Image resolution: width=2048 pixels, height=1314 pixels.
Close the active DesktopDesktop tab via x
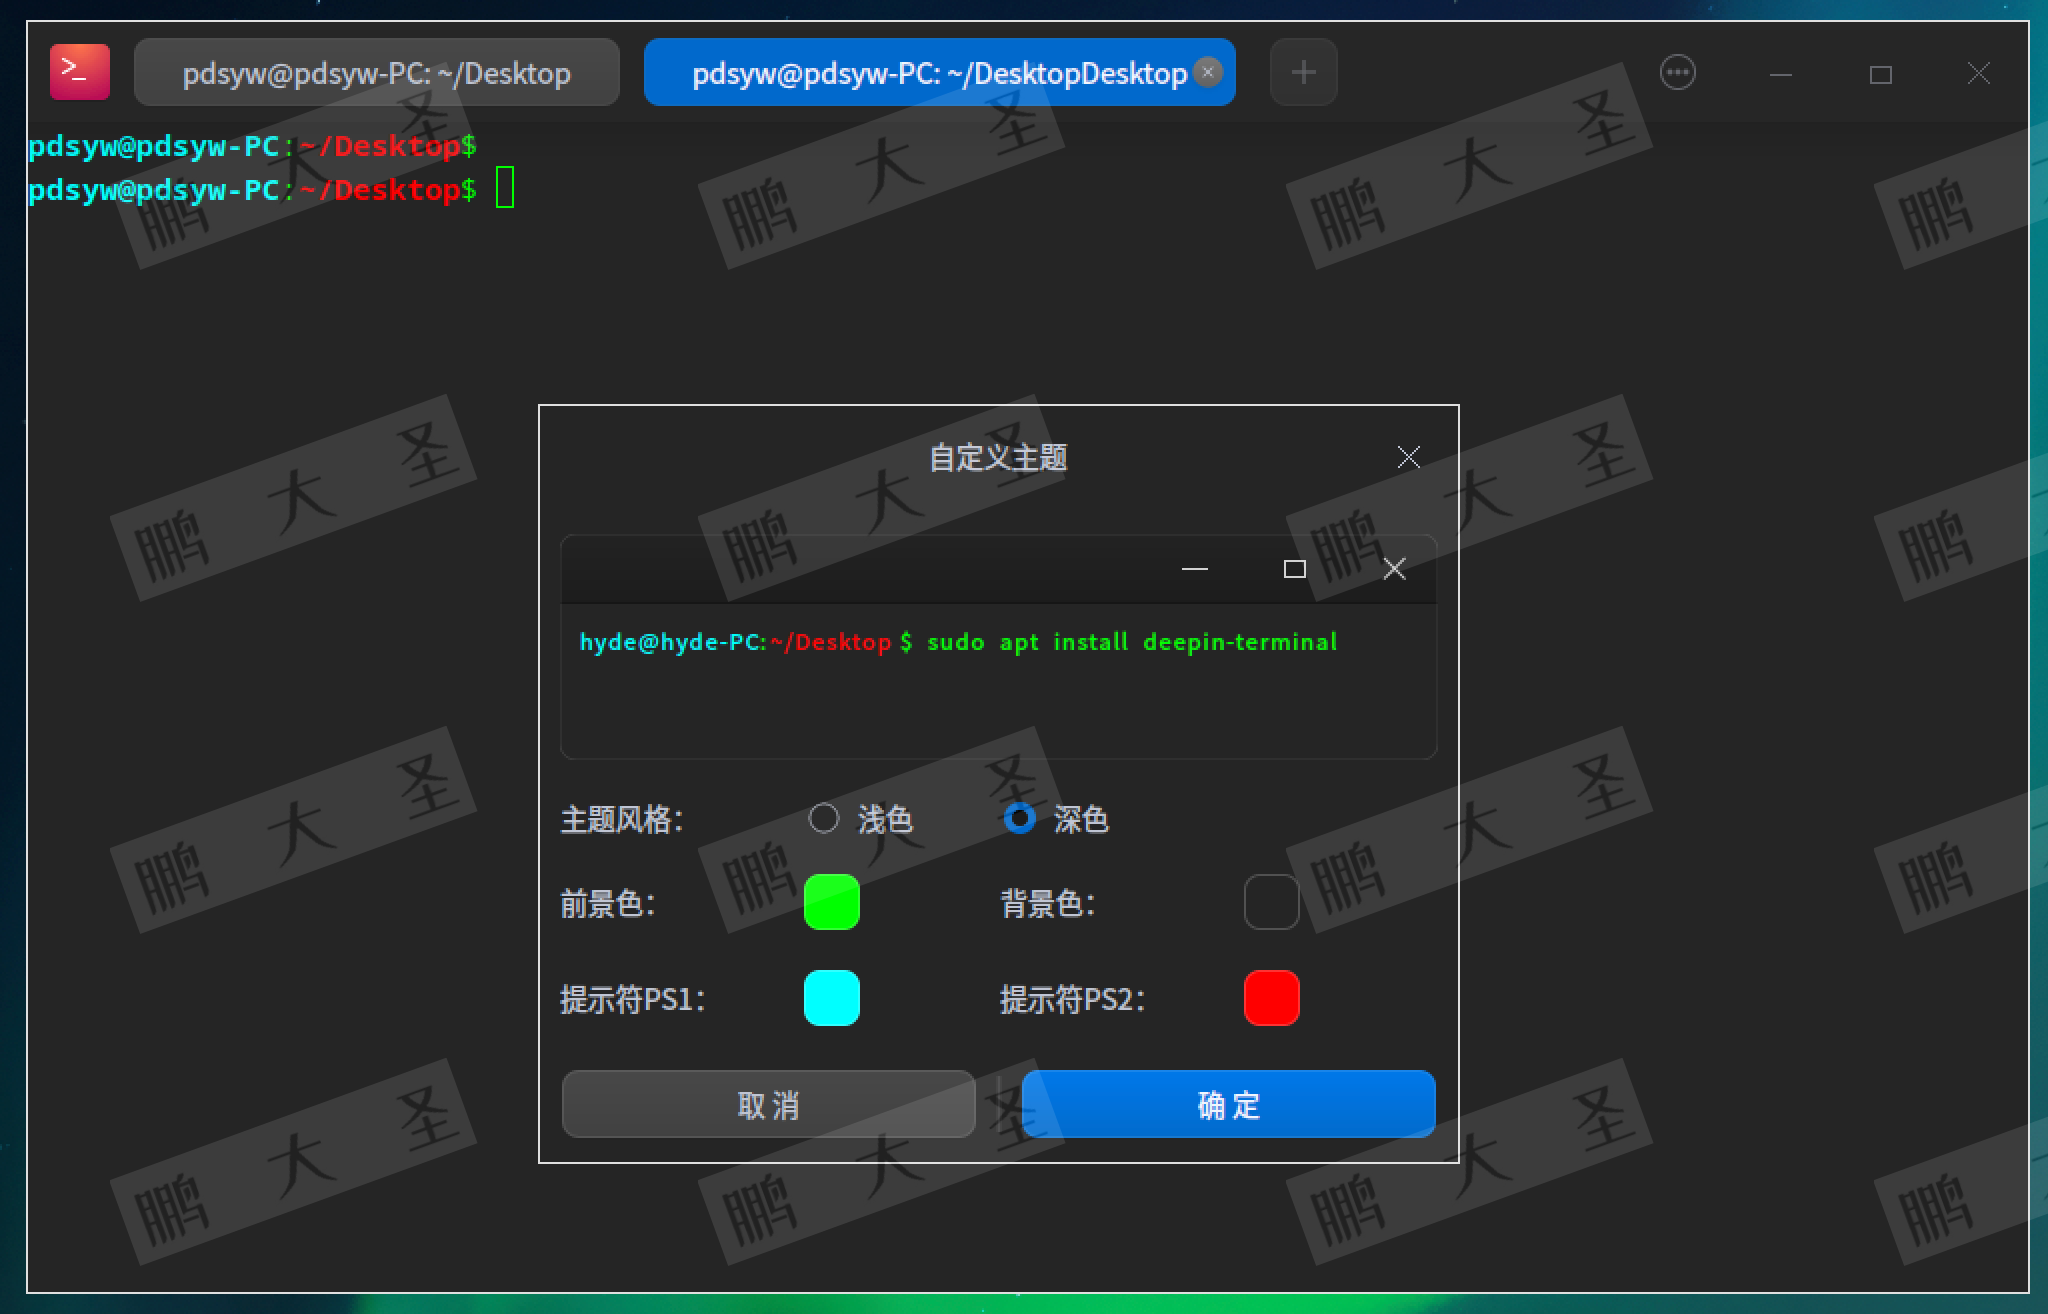(x=1208, y=72)
